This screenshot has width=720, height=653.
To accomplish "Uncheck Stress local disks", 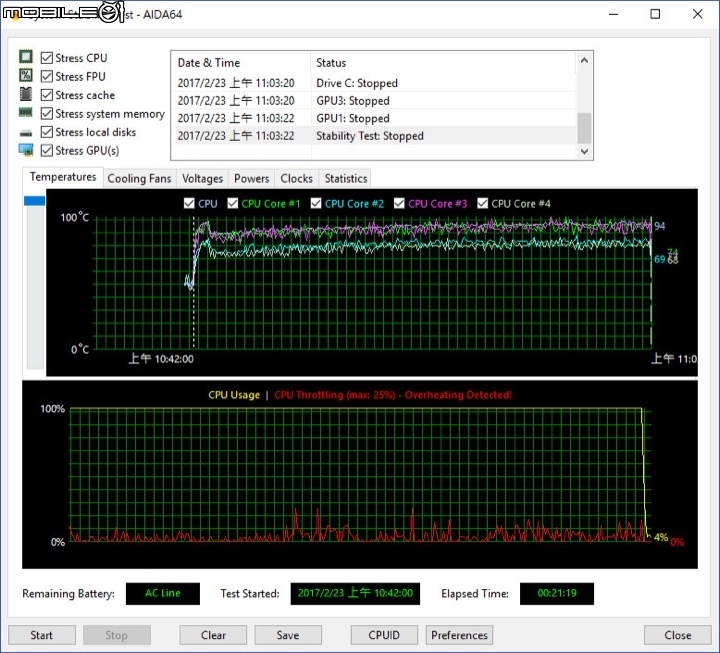I will coord(47,132).
